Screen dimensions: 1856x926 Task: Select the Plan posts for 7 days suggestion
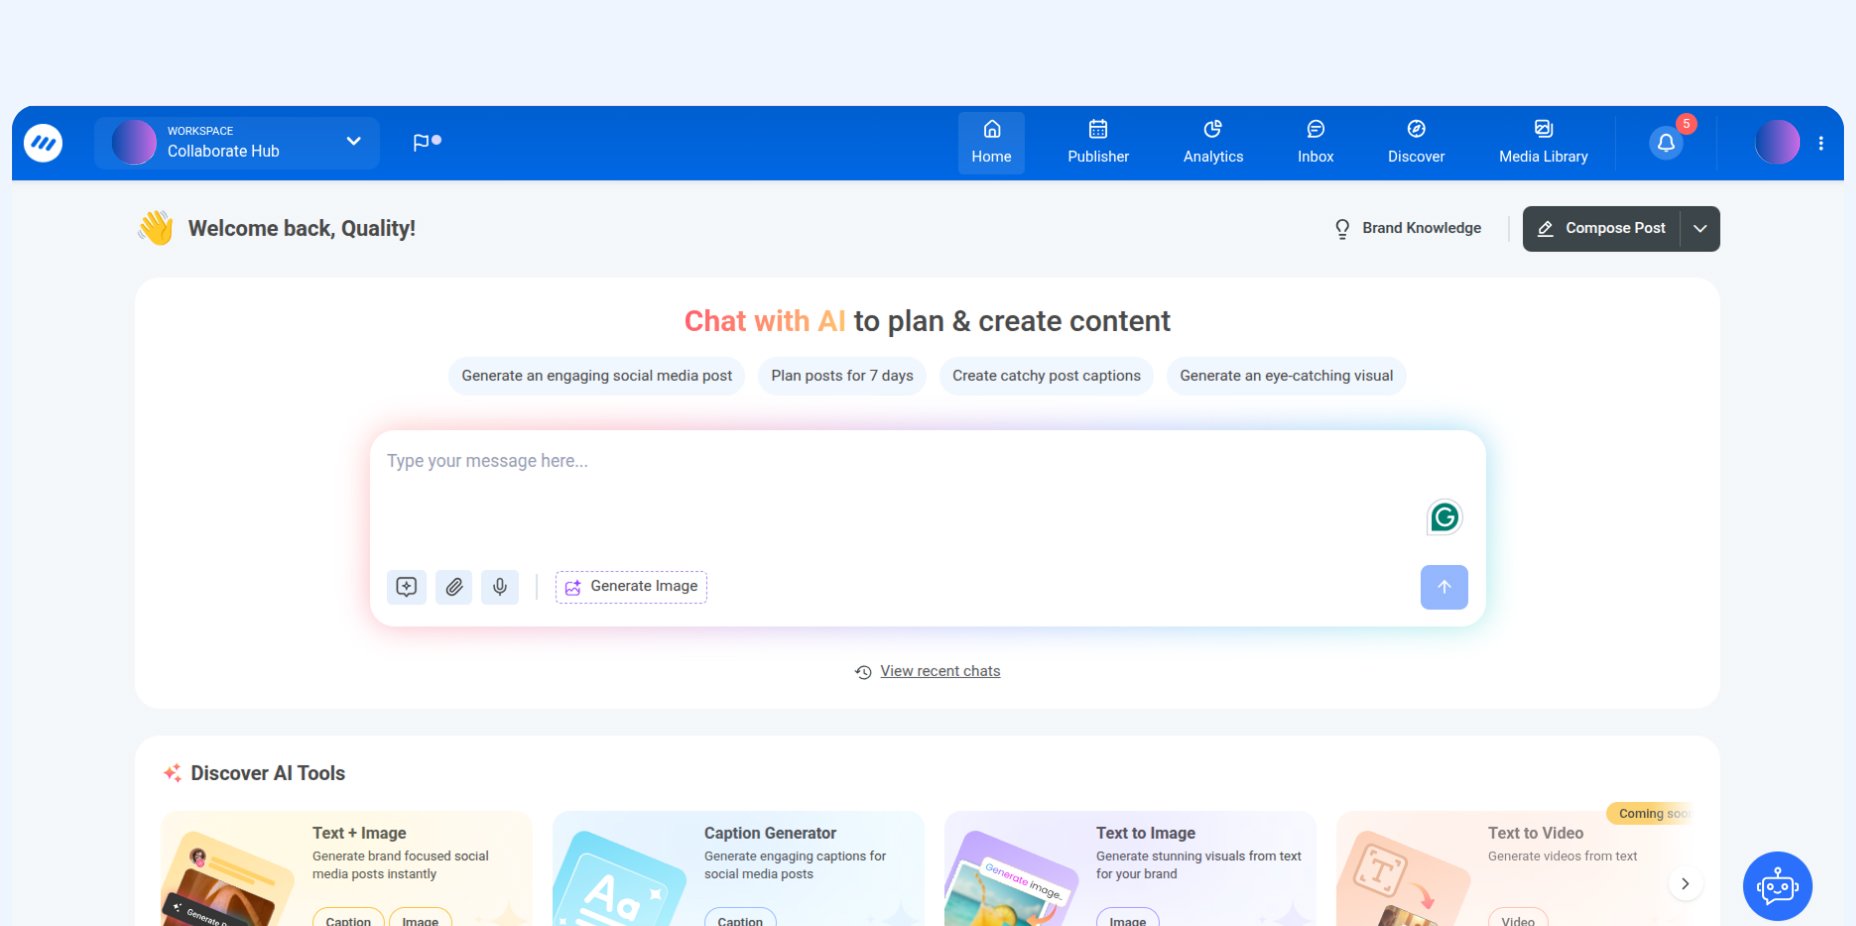click(841, 375)
